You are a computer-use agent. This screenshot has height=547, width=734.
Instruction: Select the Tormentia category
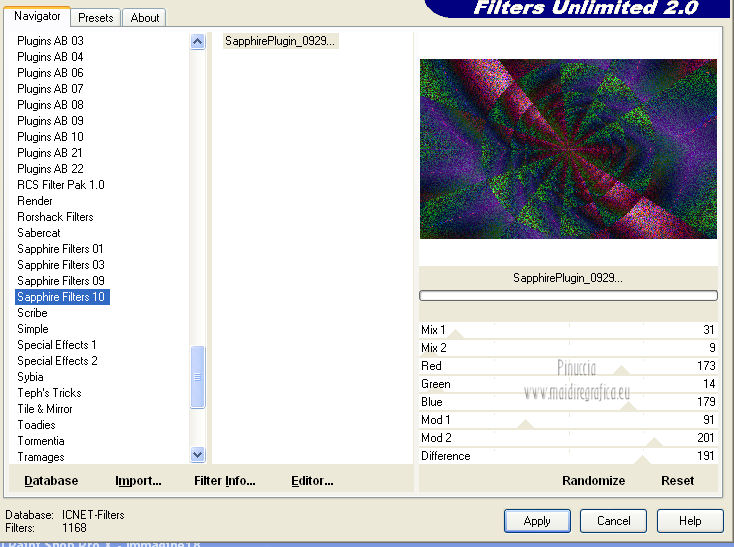41,441
